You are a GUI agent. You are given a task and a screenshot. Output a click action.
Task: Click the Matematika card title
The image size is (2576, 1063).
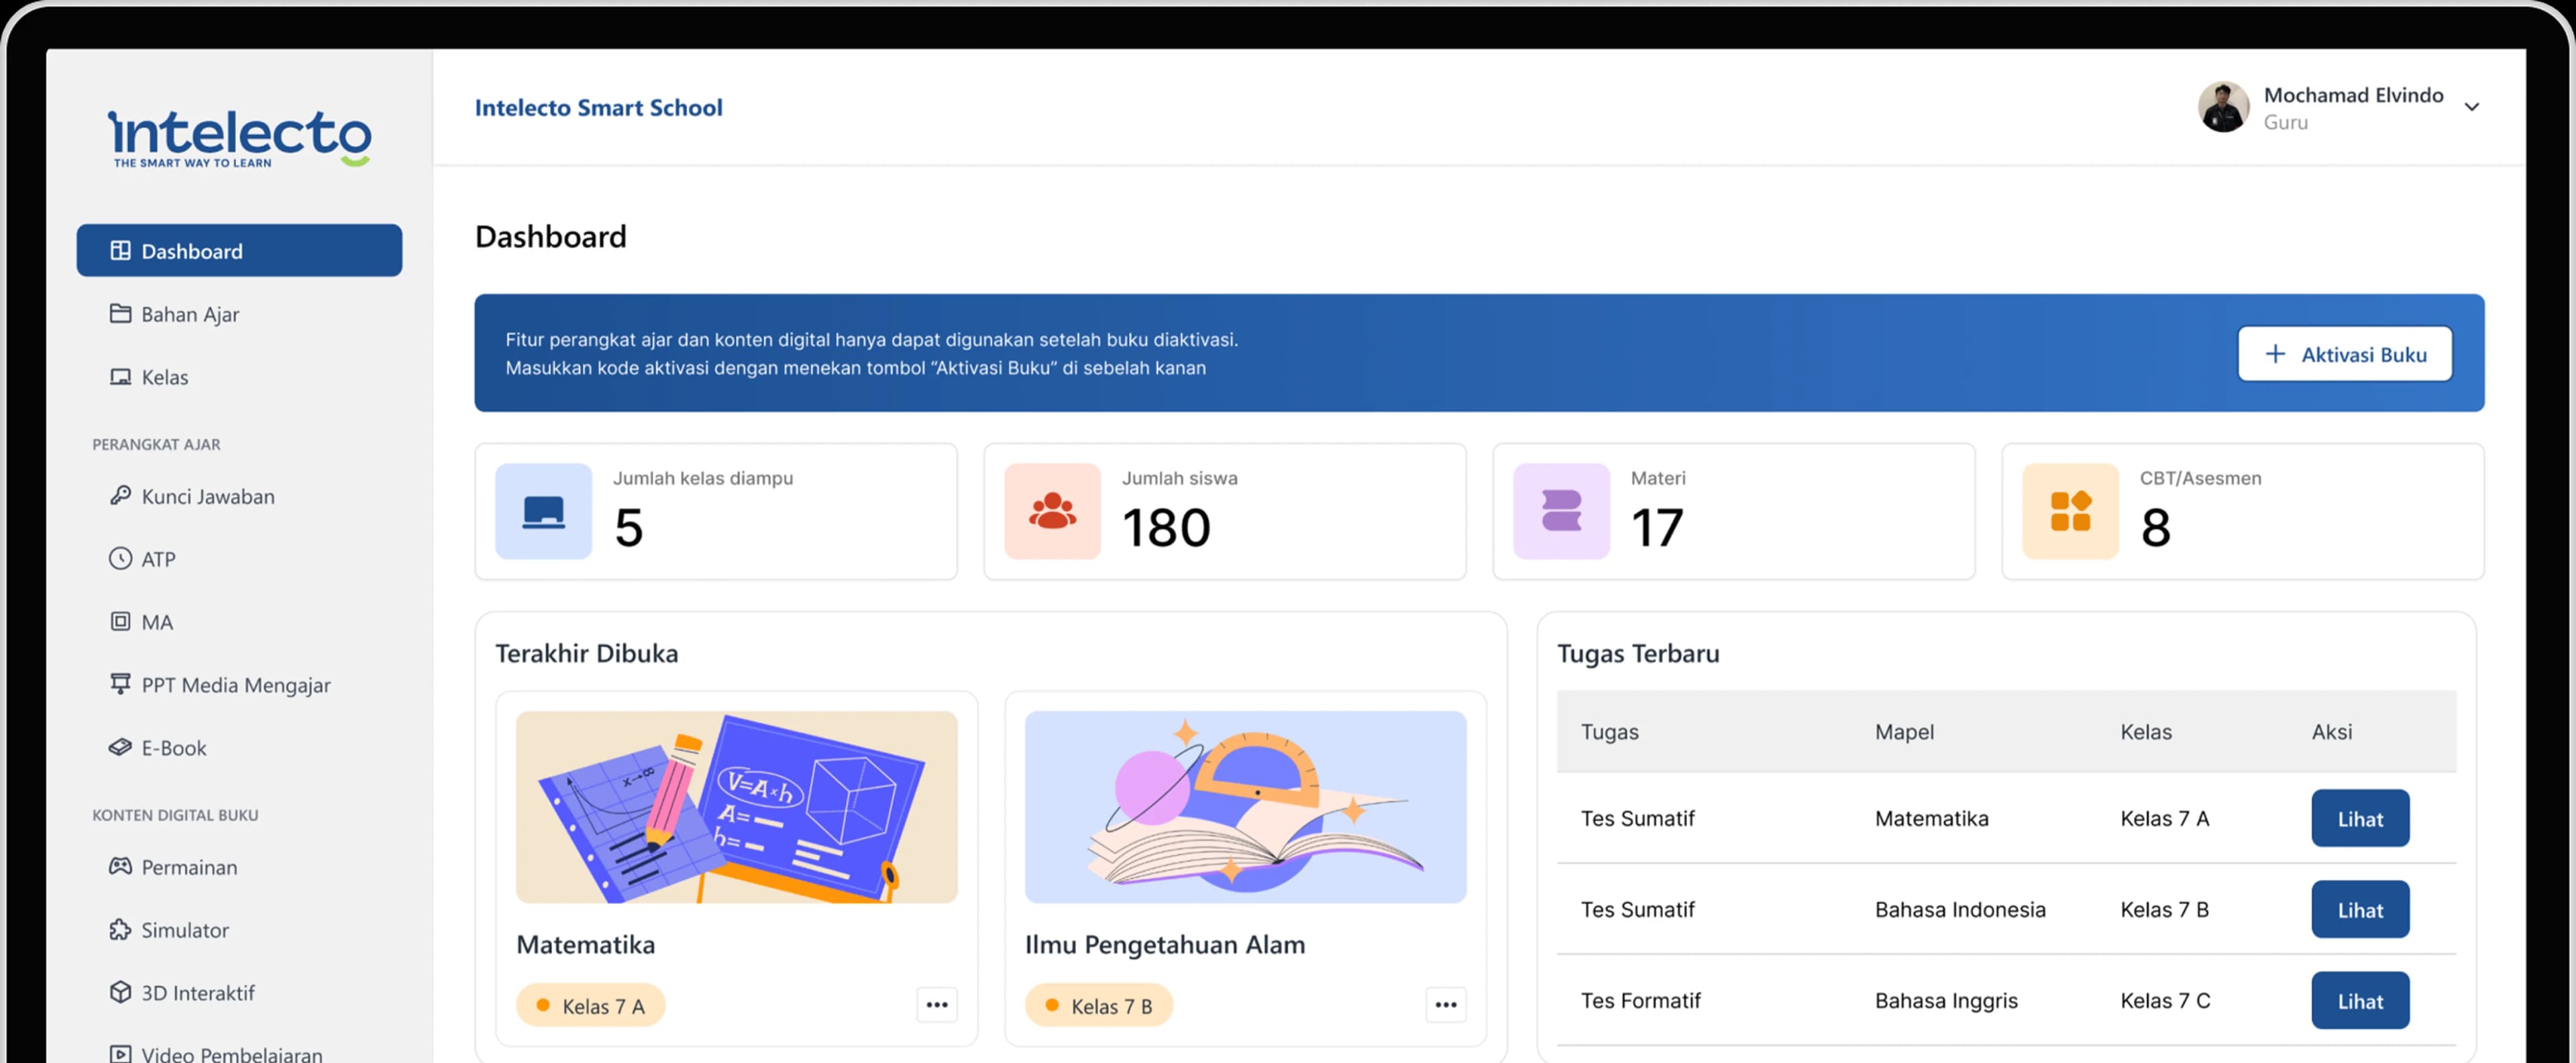pyautogui.click(x=586, y=945)
